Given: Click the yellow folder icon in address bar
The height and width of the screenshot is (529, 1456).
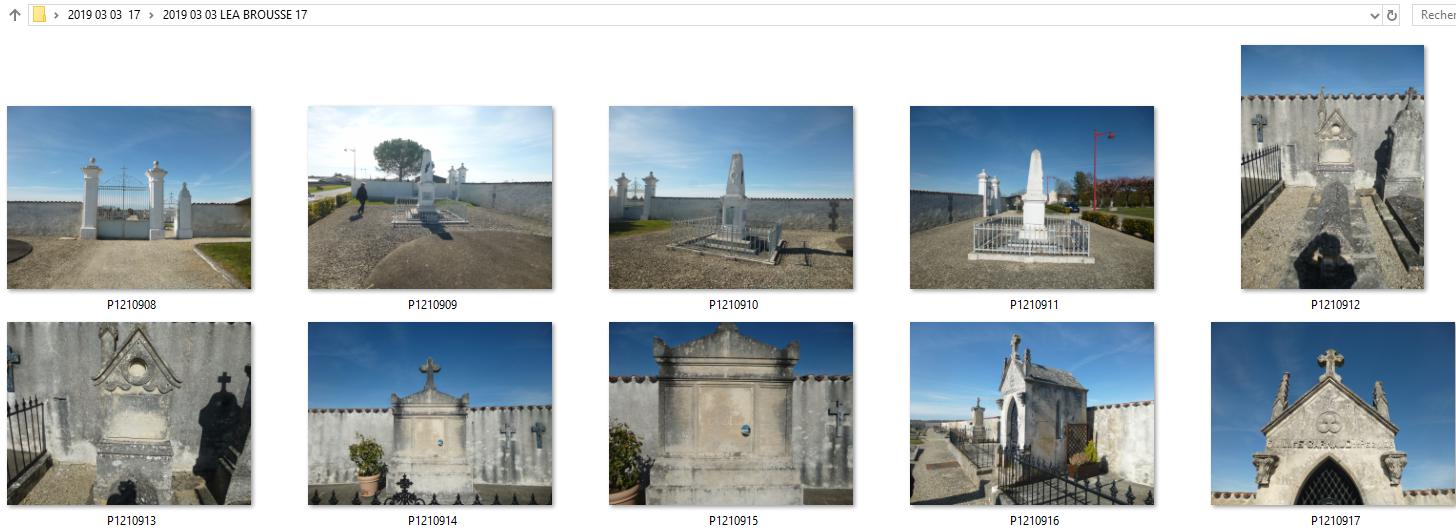Looking at the screenshot, I should click(39, 15).
